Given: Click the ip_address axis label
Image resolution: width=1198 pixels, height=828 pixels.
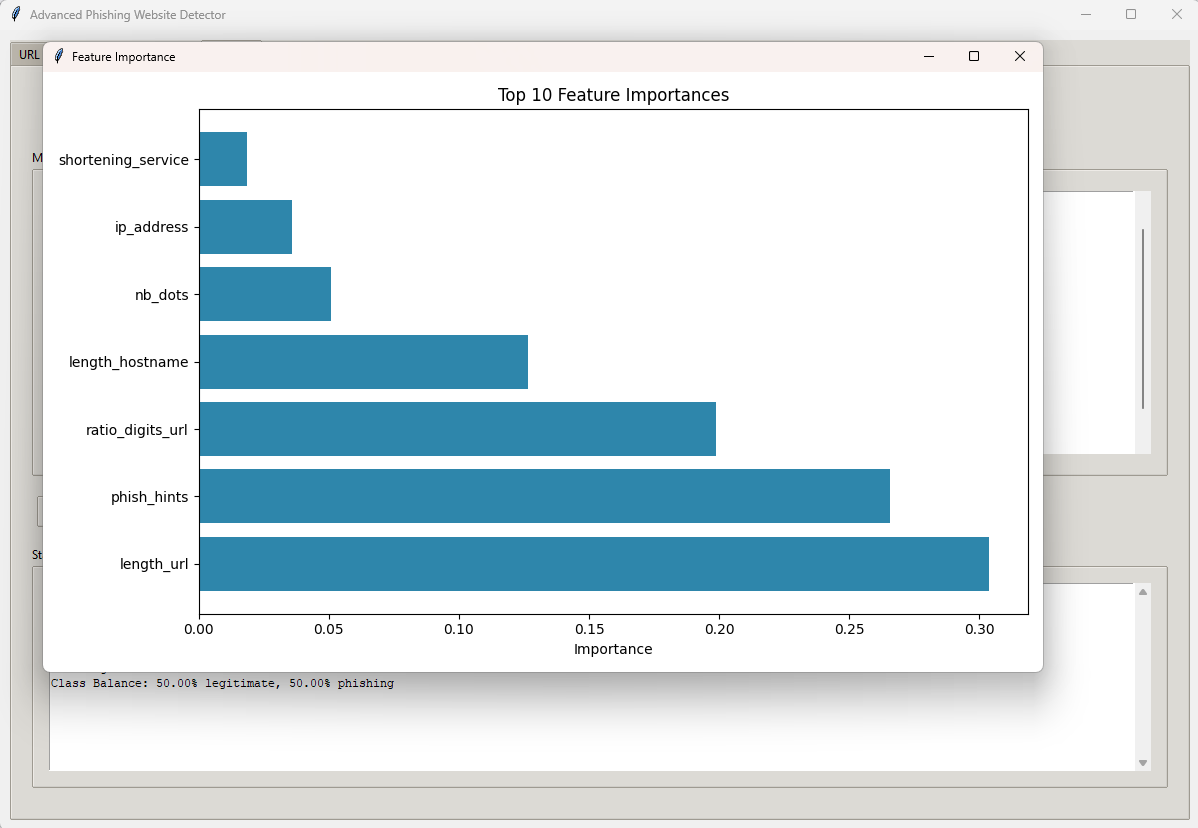Looking at the screenshot, I should coord(151,227).
